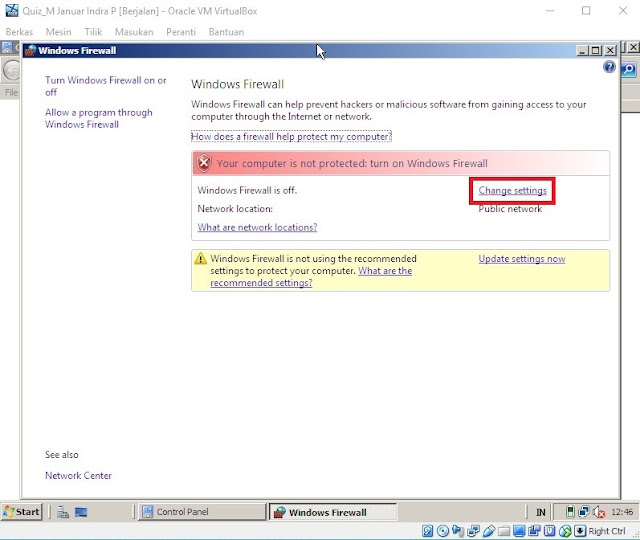
Task: Click the muted volume tray icon
Action: pyautogui.click(x=600, y=512)
